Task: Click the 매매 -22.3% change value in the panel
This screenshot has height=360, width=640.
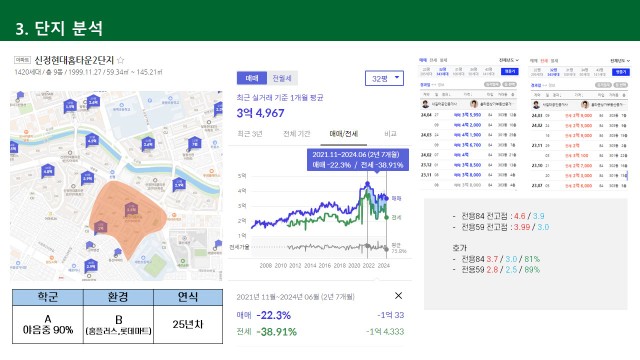Action: click(274, 315)
